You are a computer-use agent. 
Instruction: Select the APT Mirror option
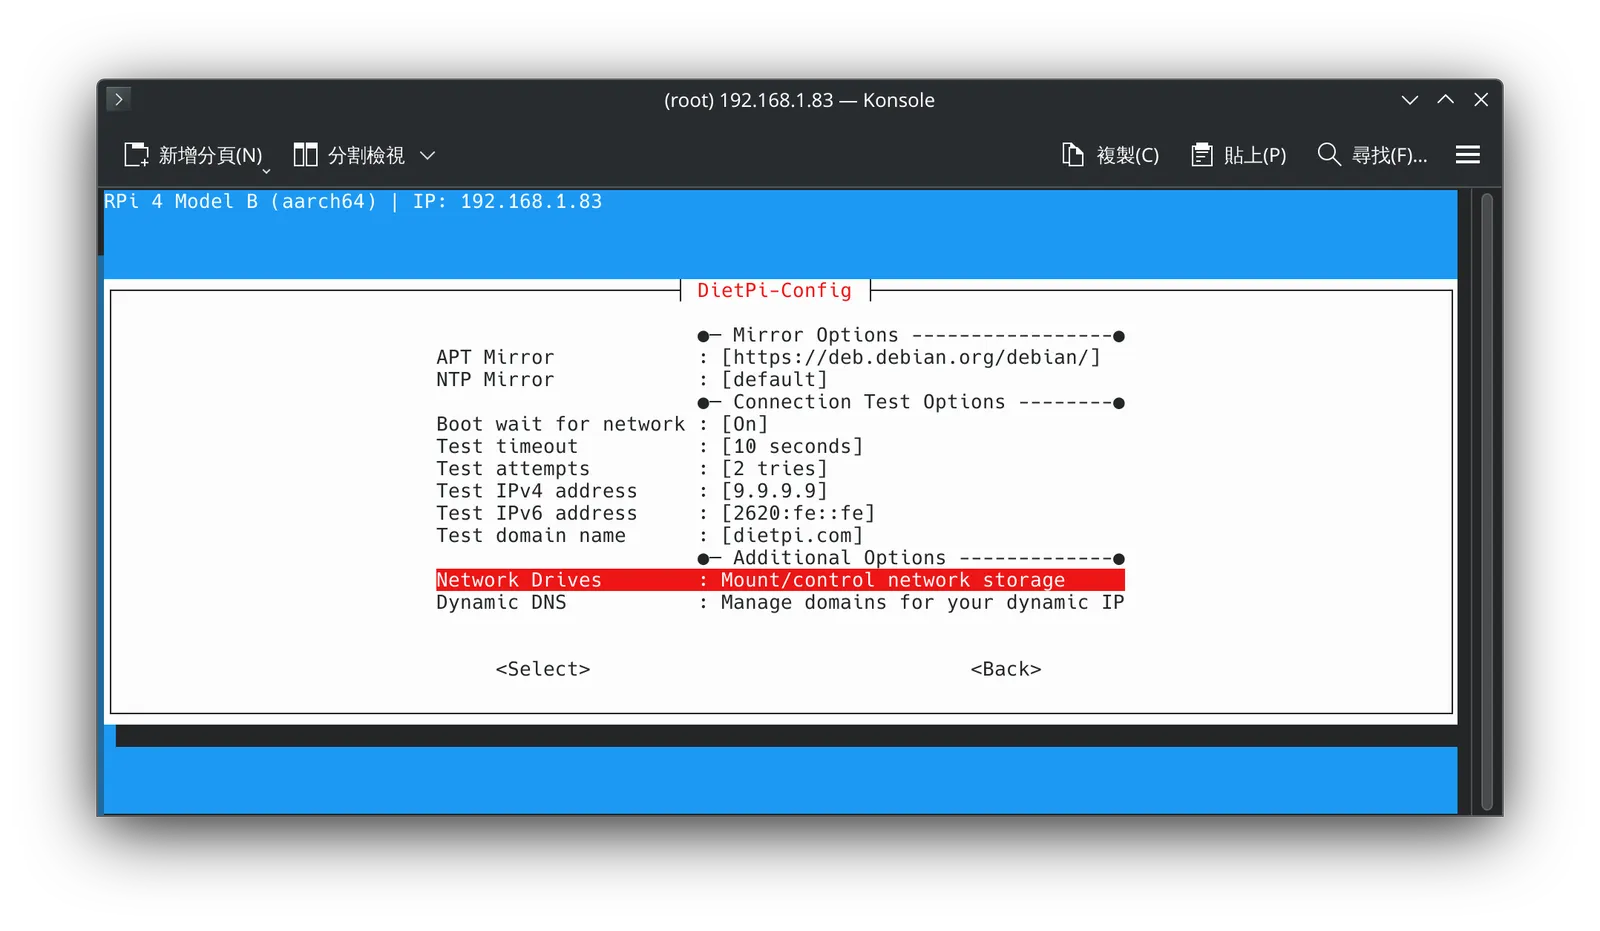tap(780, 357)
